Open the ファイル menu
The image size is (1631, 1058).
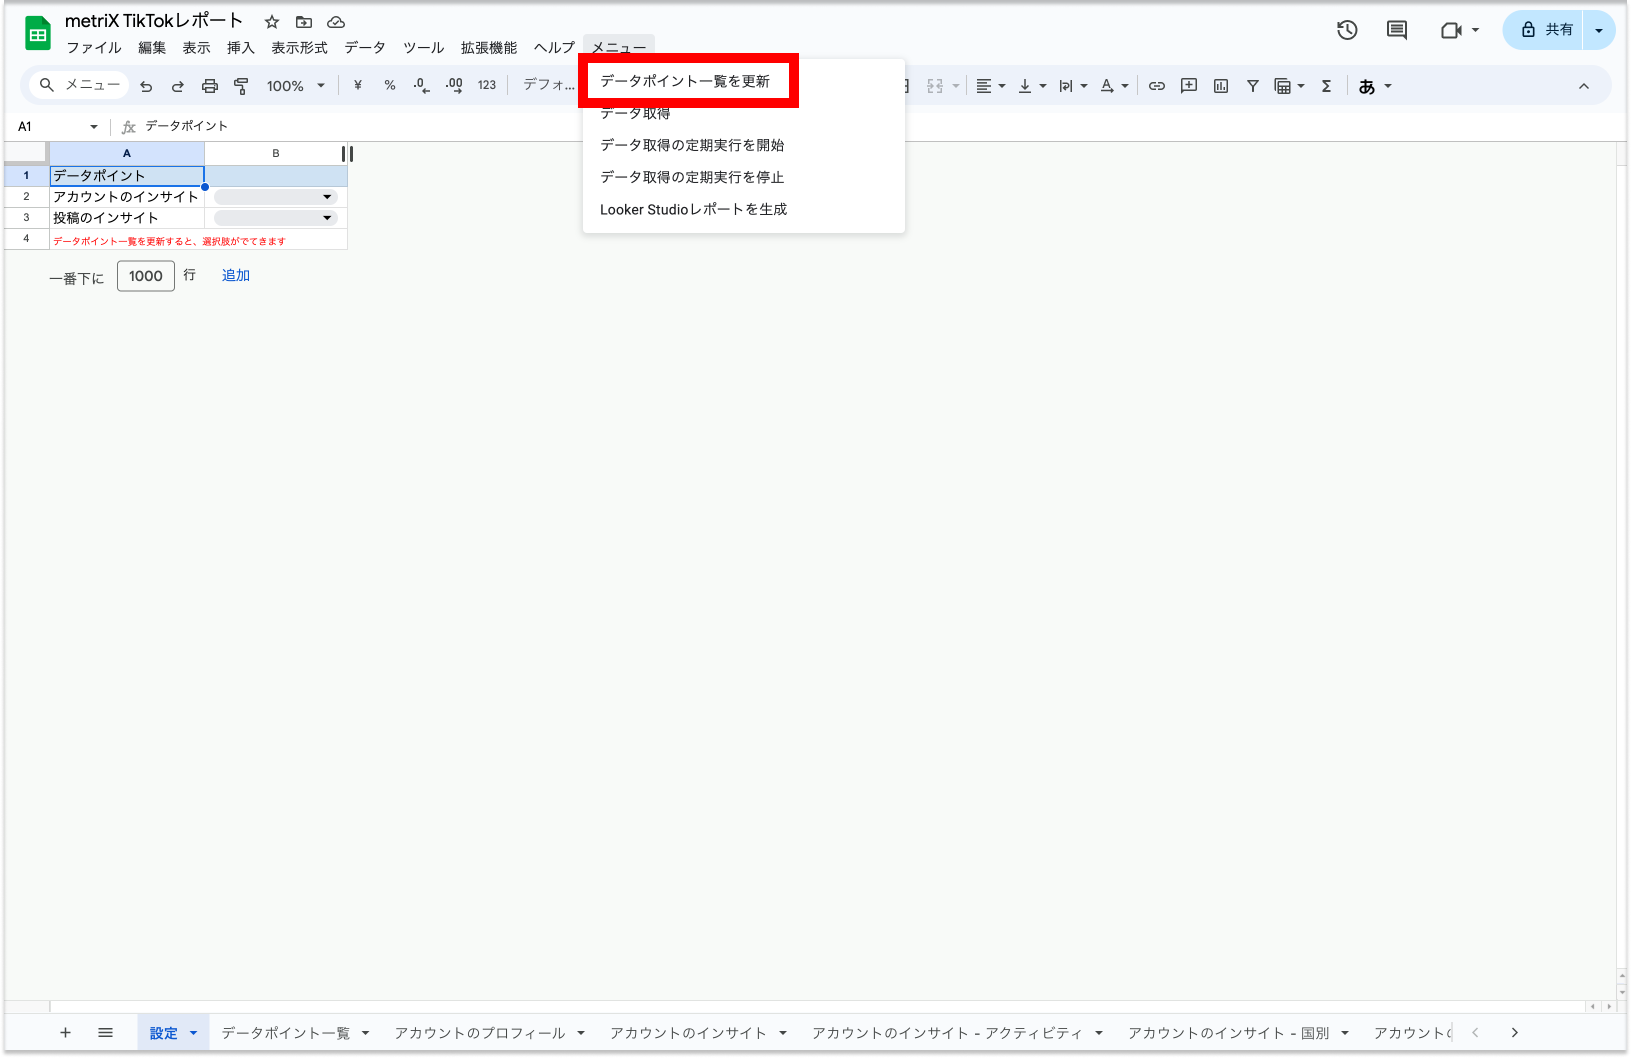94,48
